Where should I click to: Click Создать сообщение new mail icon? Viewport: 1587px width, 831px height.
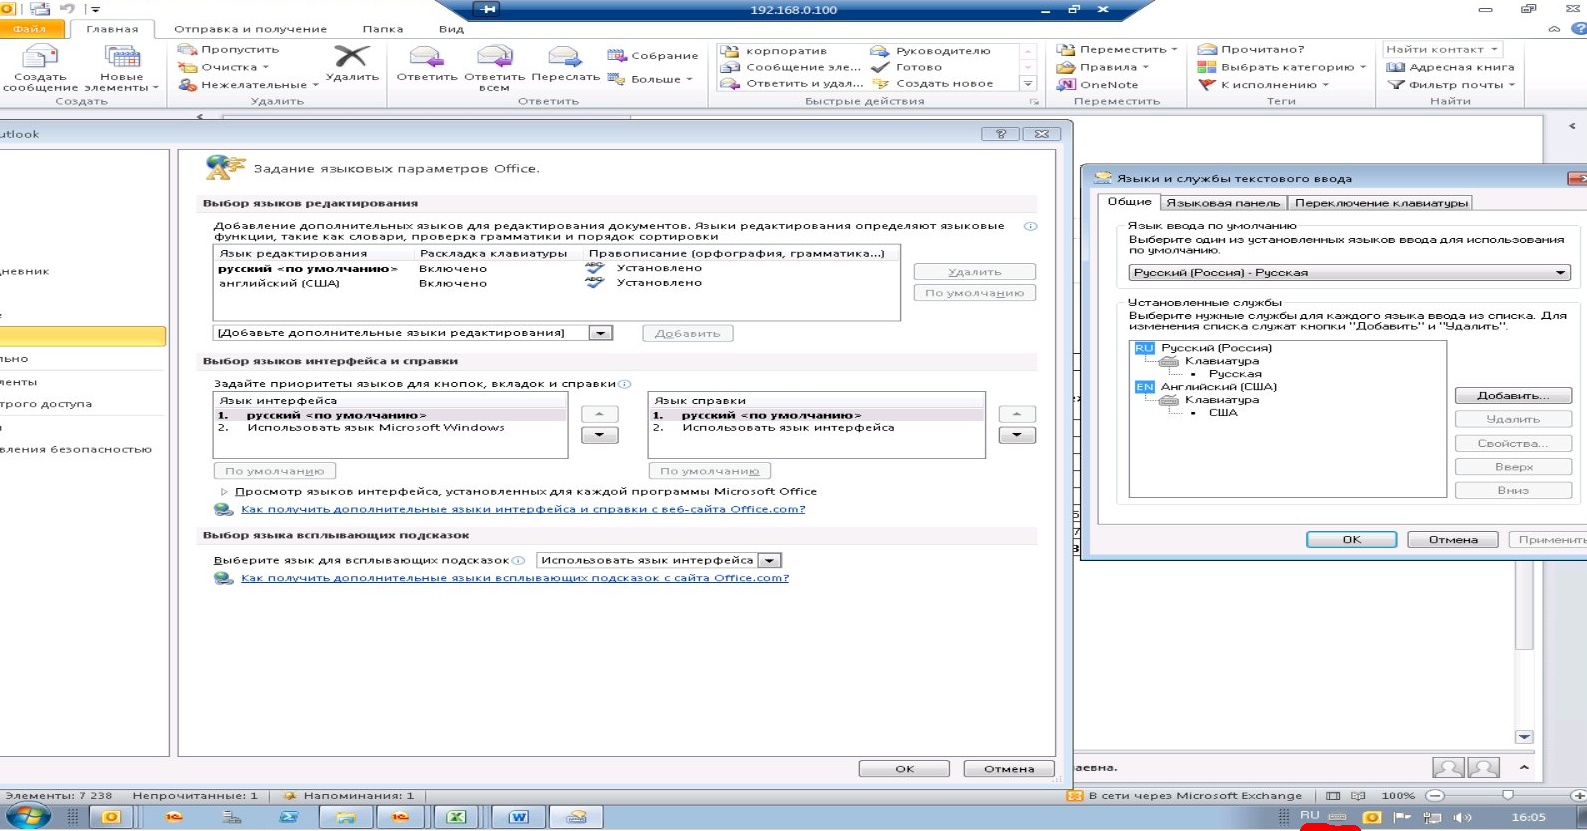click(40, 56)
